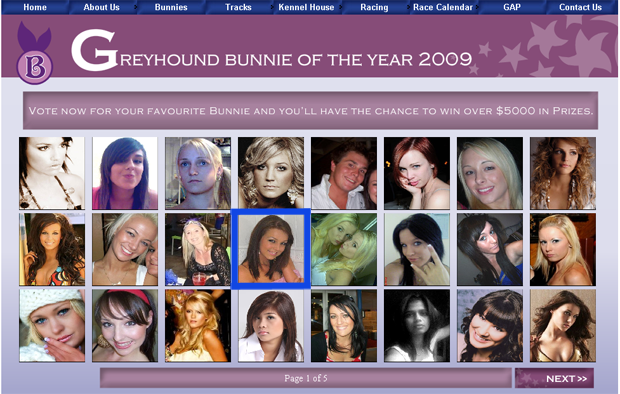Choose the photo with white knit hat
Screen dimensions: 620x394
pyautogui.click(x=52, y=325)
